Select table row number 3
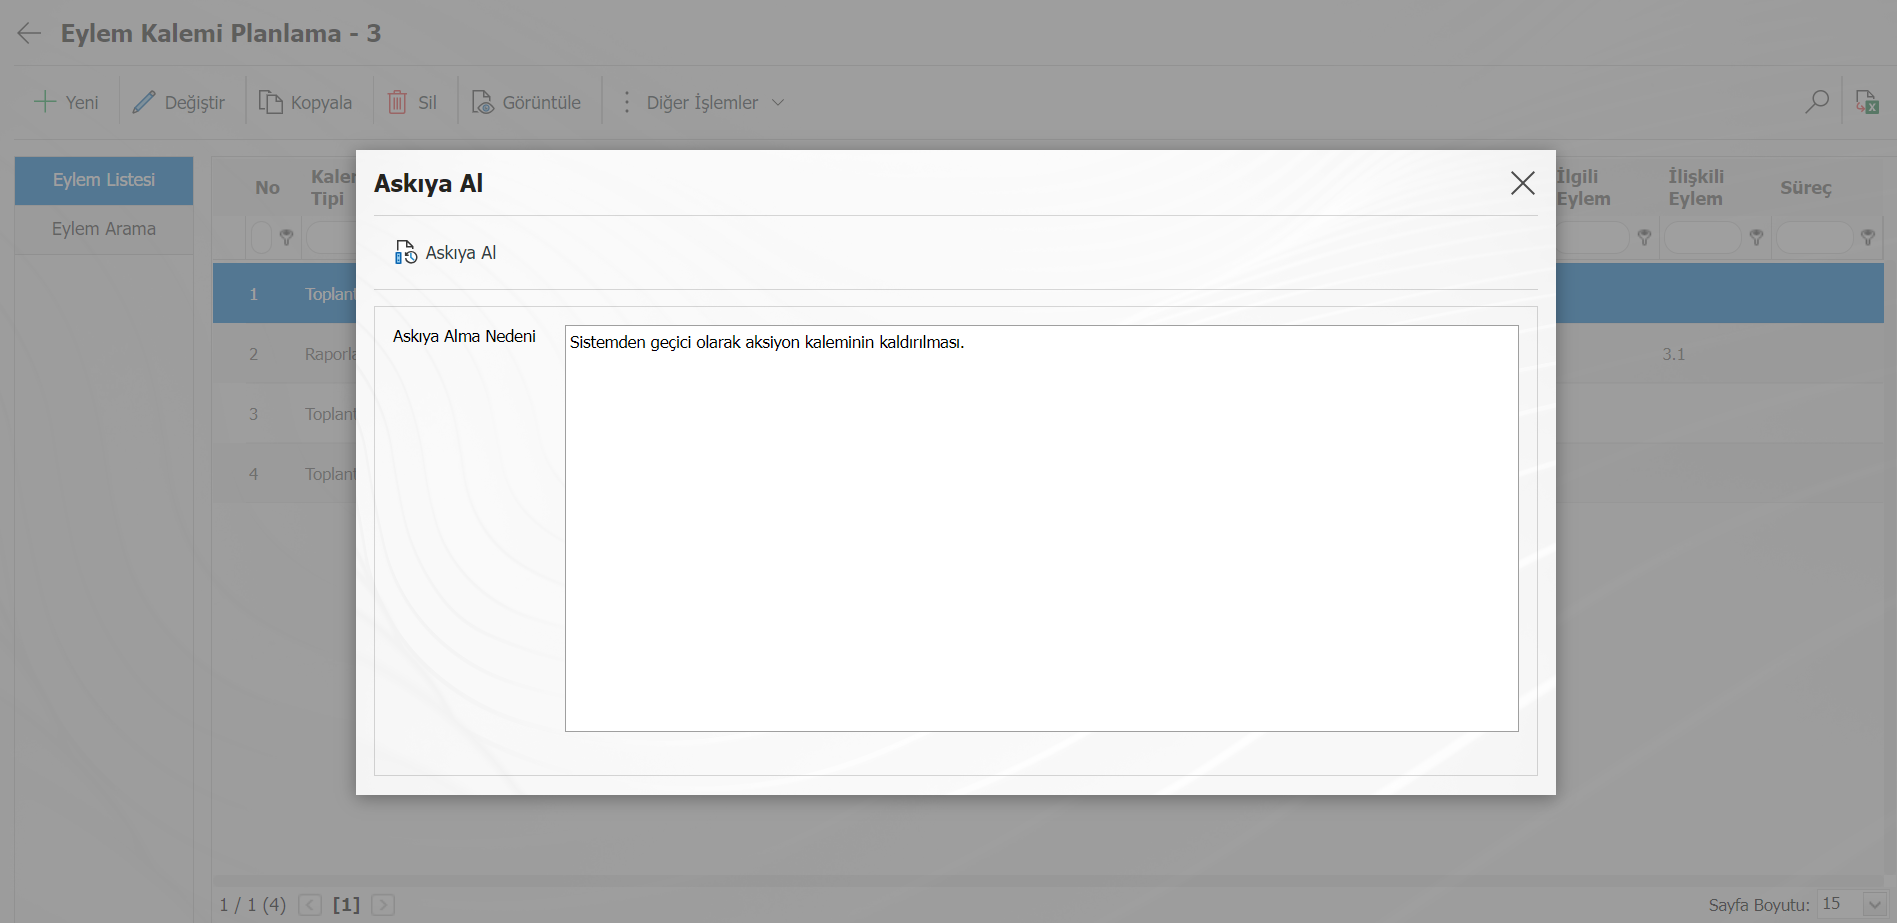The image size is (1897, 923). click(x=1048, y=414)
